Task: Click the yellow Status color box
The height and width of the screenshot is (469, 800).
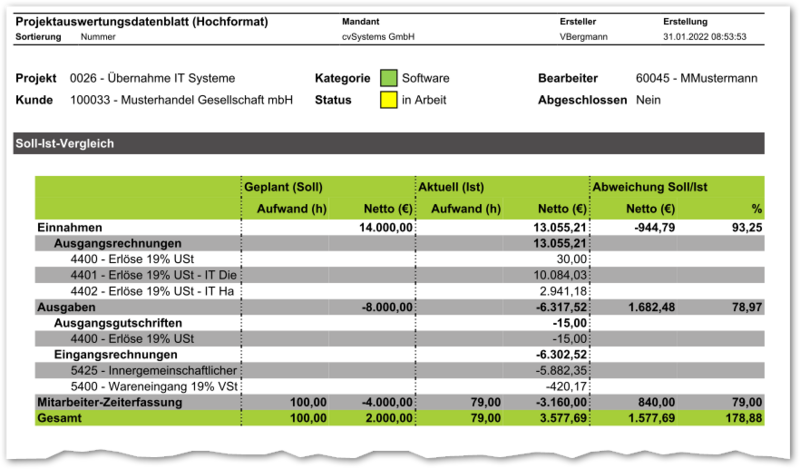Action: (389, 100)
